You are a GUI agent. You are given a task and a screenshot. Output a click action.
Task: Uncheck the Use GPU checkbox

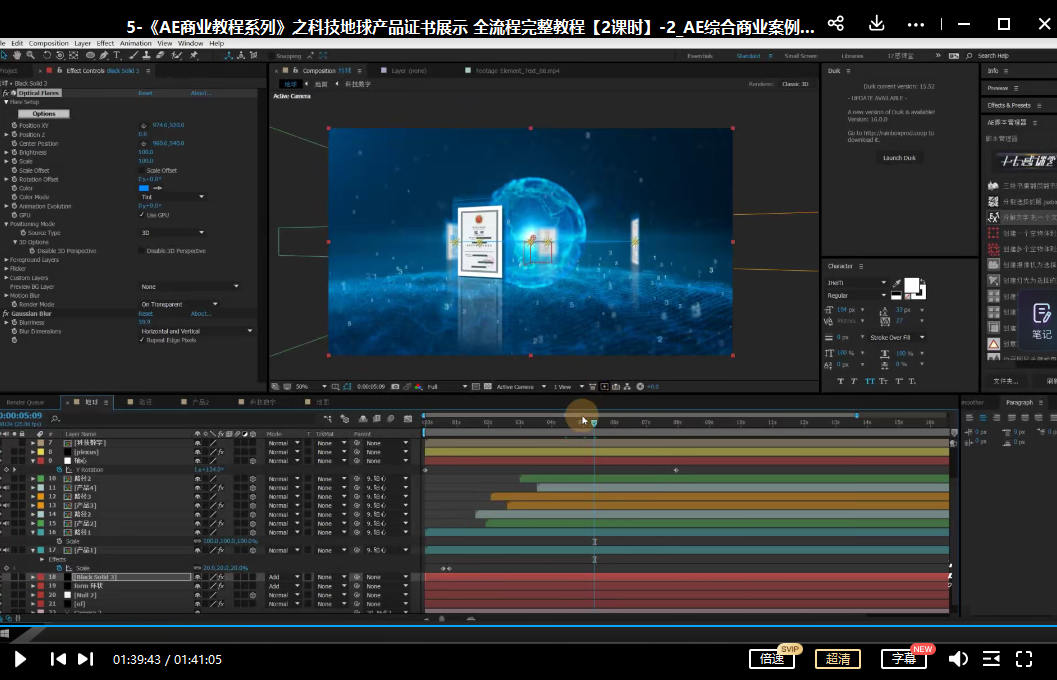pyautogui.click(x=140, y=215)
